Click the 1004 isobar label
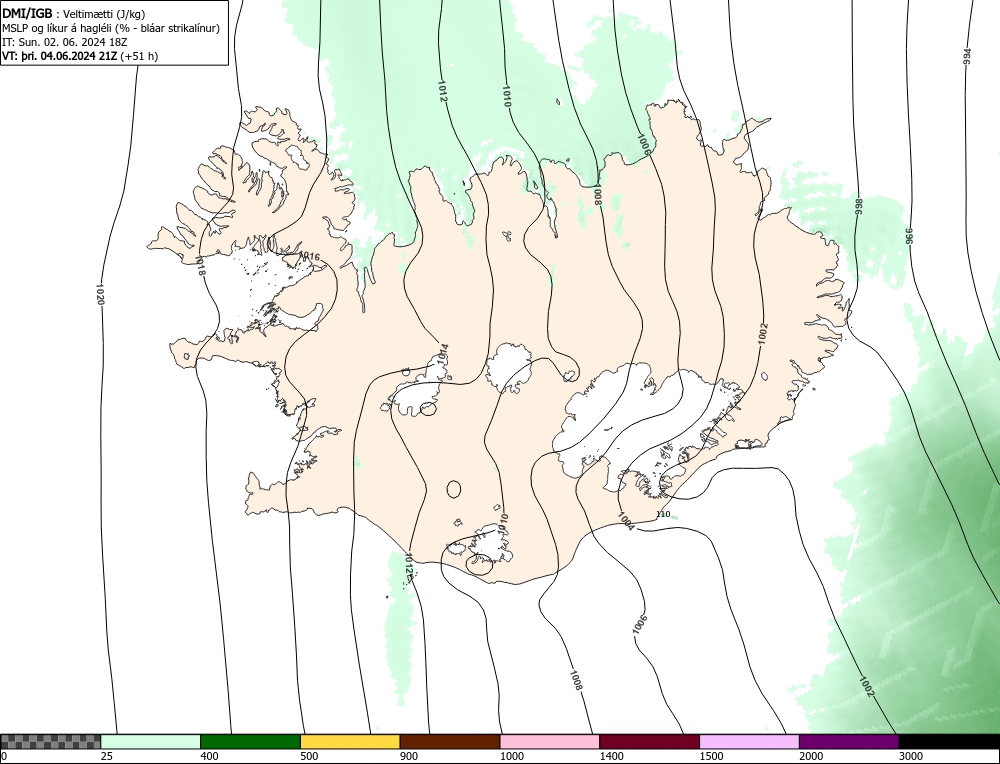 [x=626, y=521]
